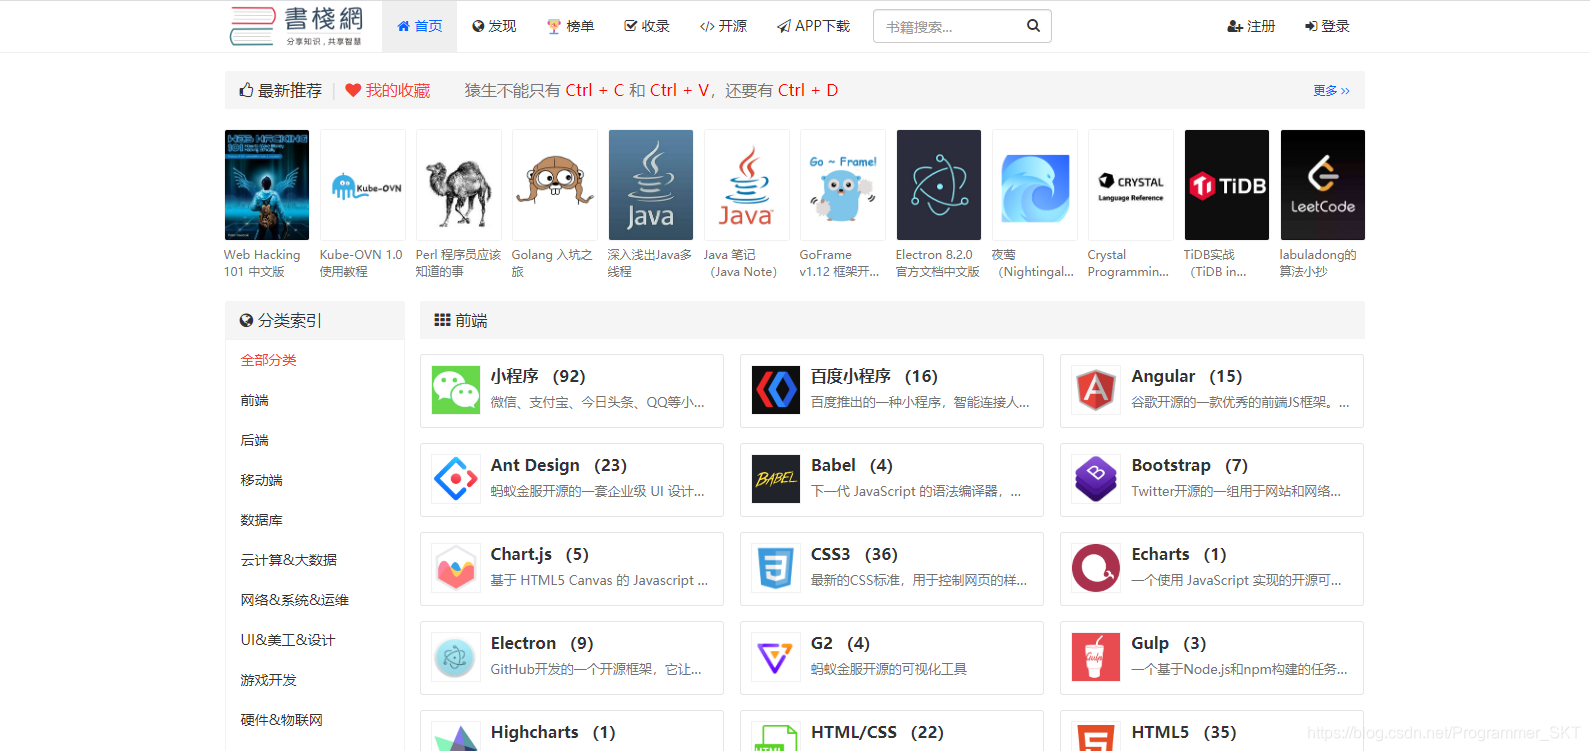Viewport: 1590px width, 751px height.
Task: Open the GoFrame v1.12 book cover
Action: coord(843,185)
